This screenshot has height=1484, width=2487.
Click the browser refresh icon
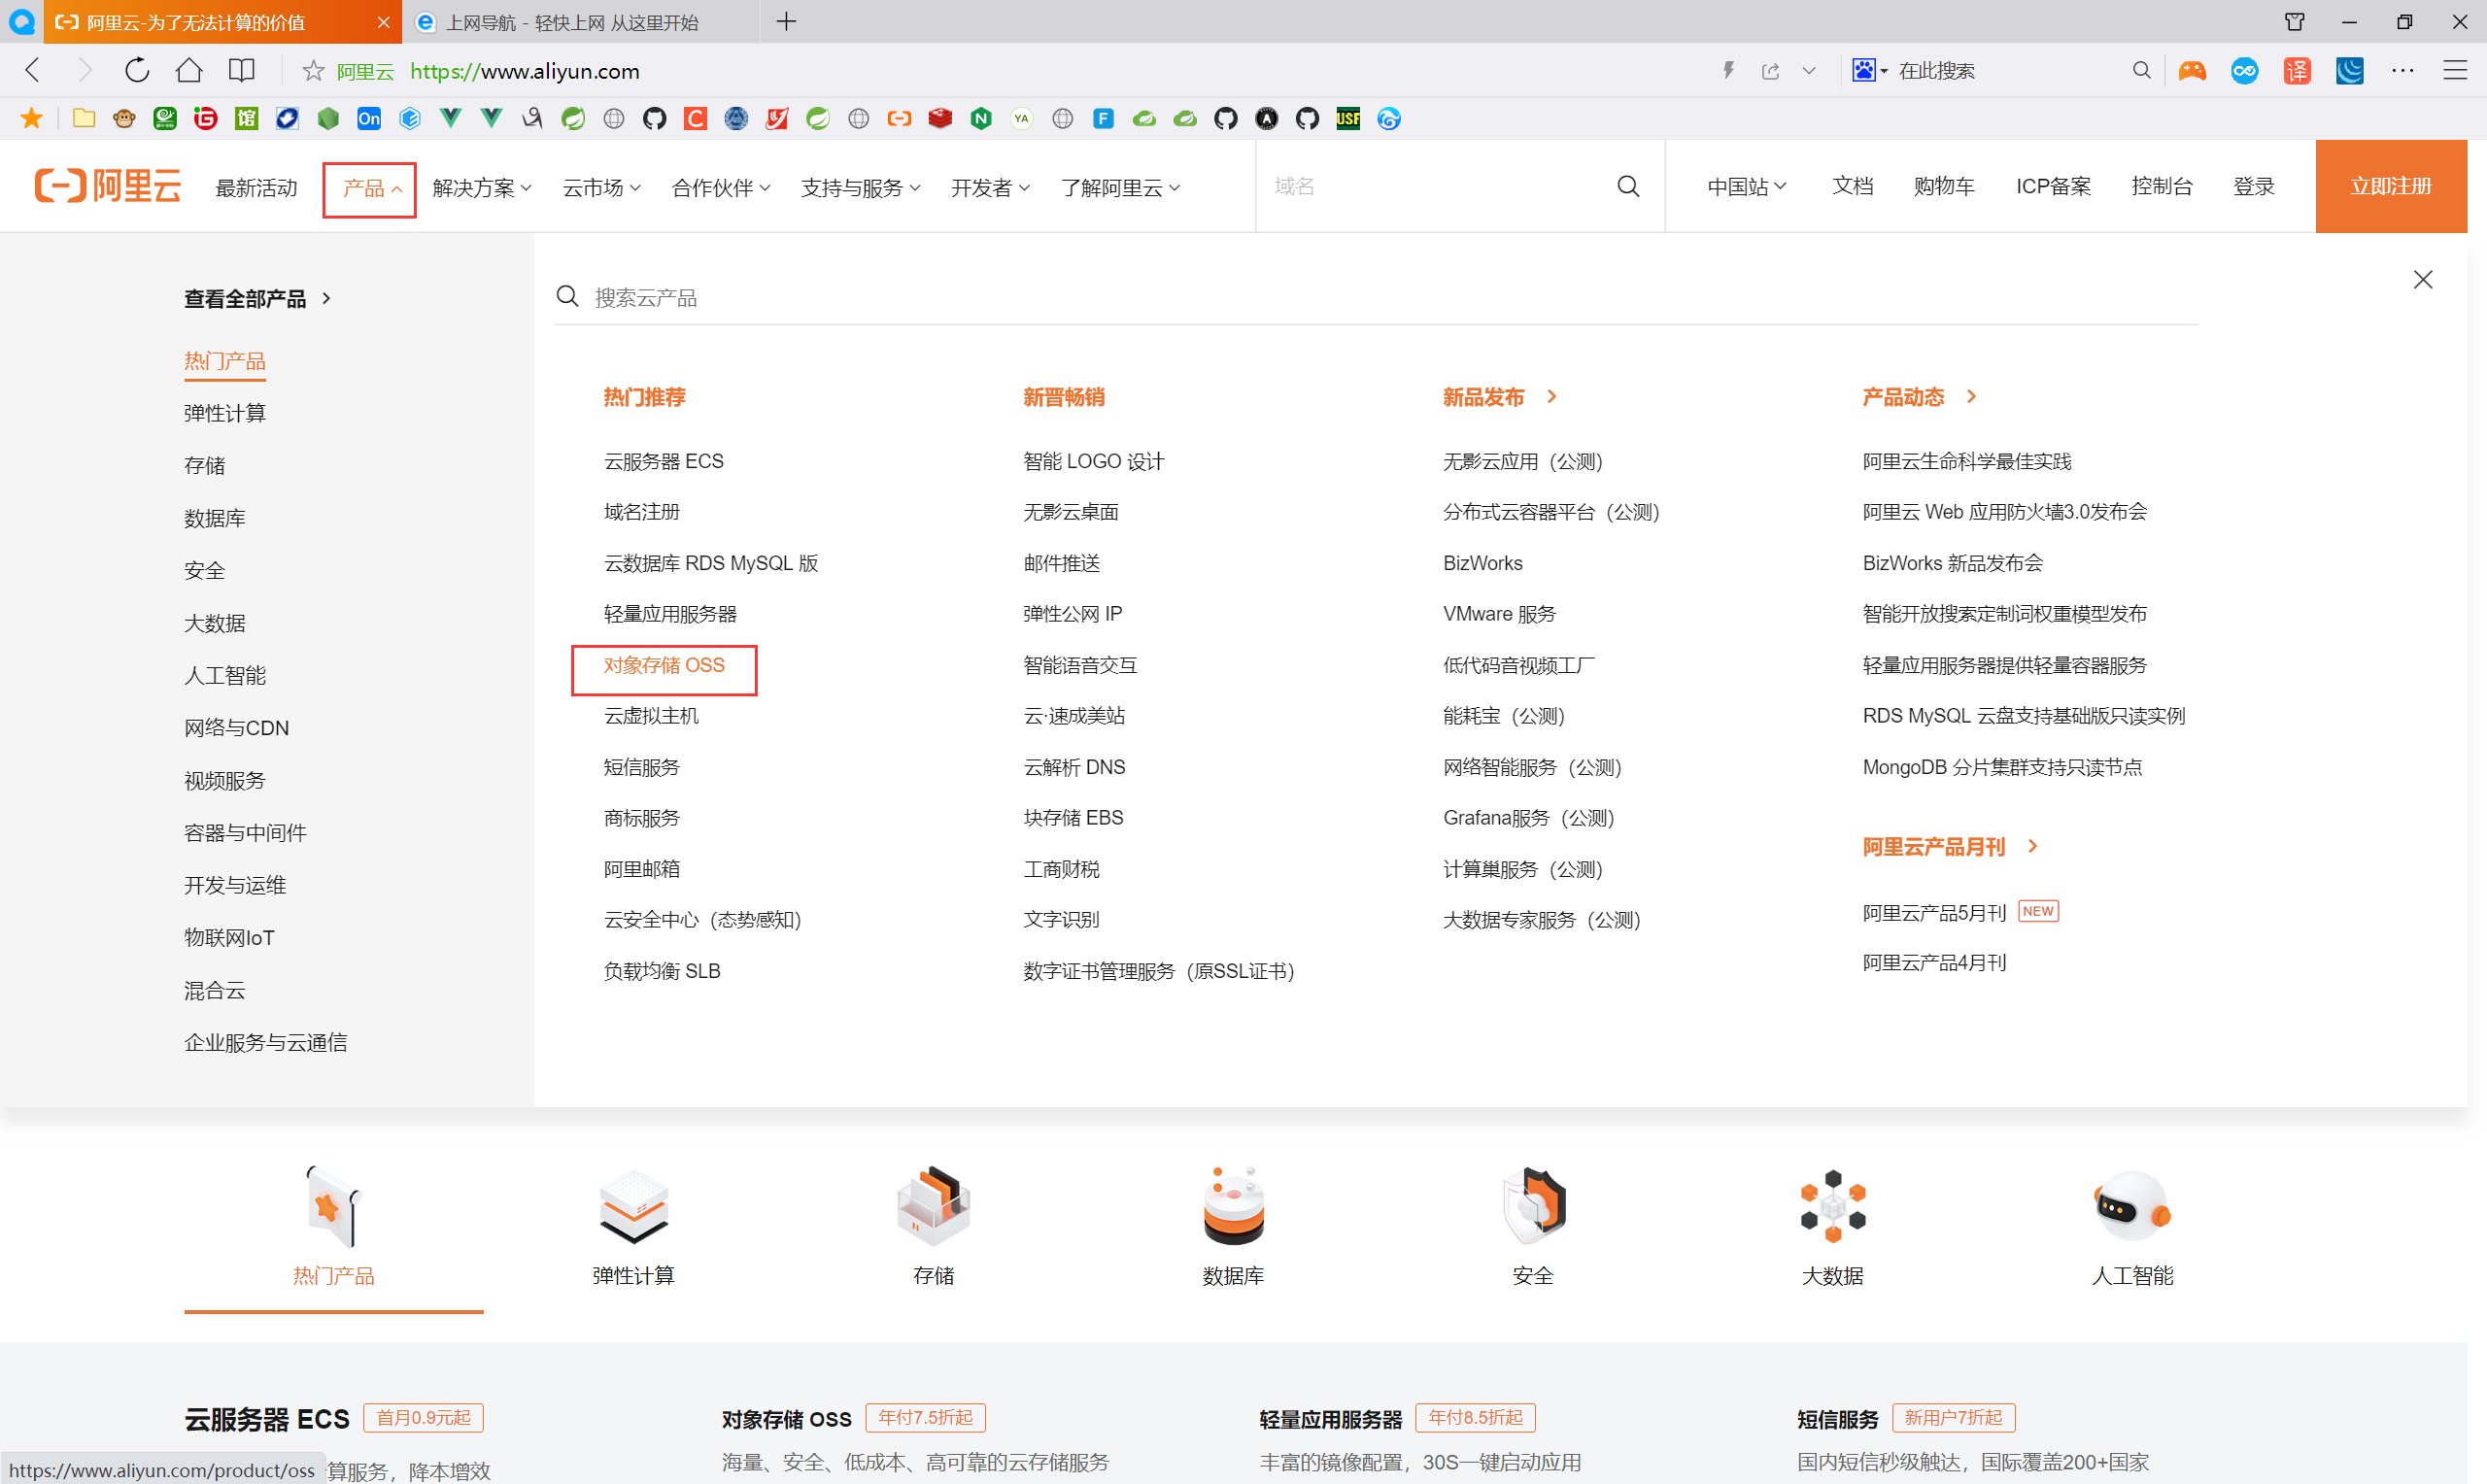(x=137, y=70)
